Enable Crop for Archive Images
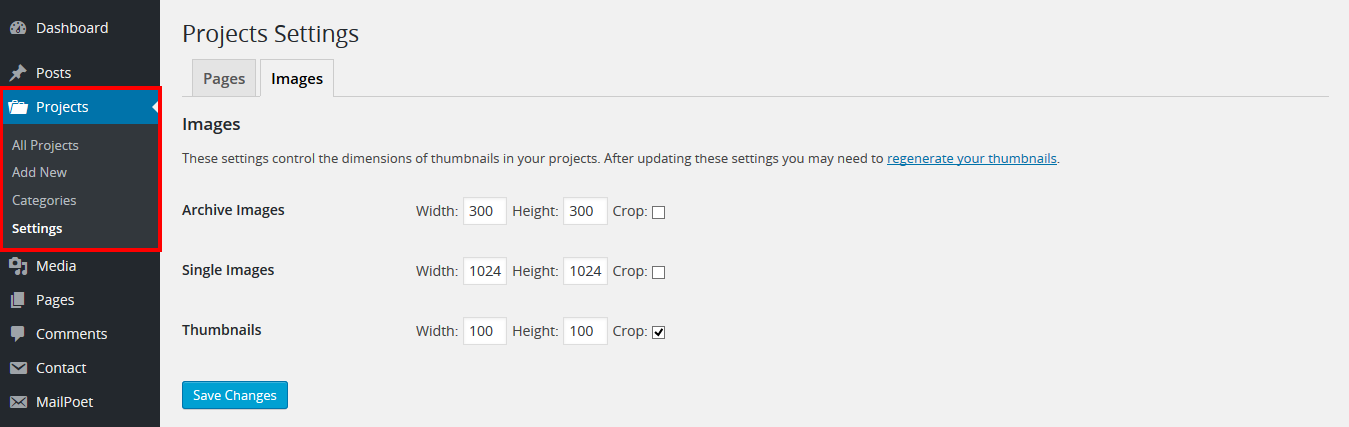The width and height of the screenshot is (1349, 427). (x=658, y=212)
